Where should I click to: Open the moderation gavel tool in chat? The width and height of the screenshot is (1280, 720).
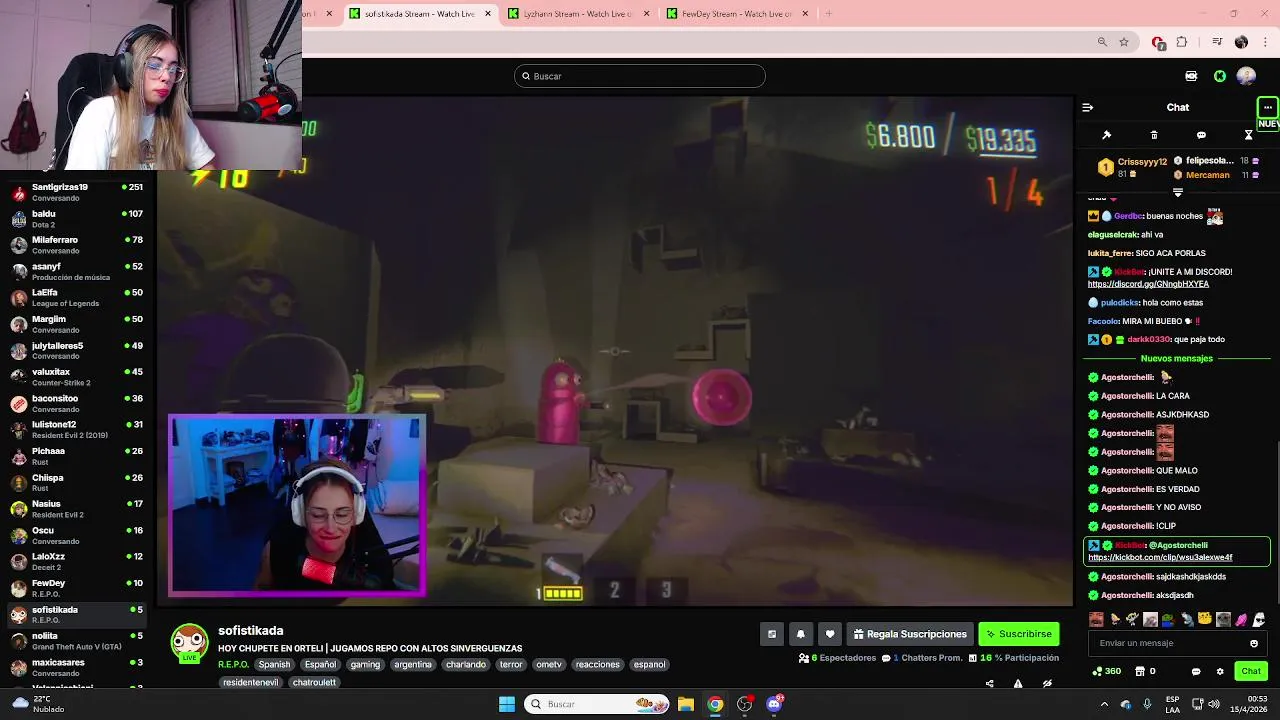click(x=1106, y=135)
